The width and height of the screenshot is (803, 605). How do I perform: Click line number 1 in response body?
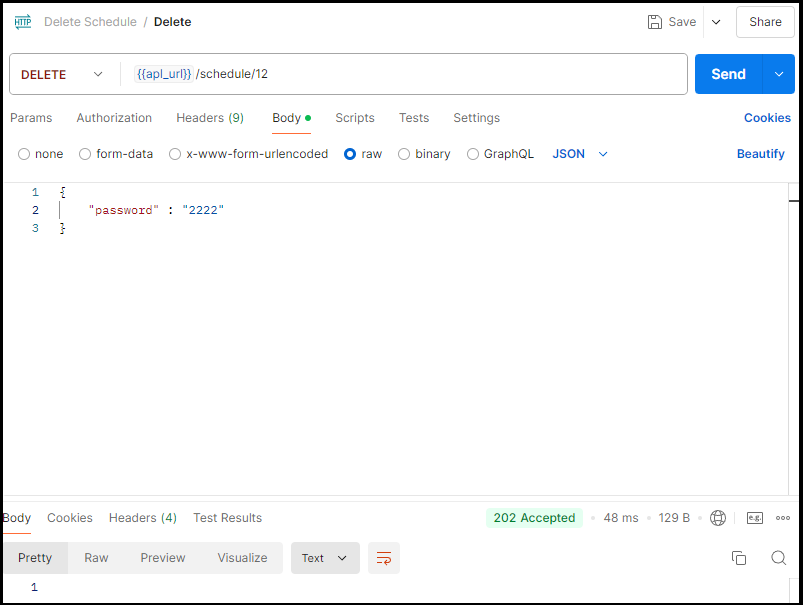point(34,587)
